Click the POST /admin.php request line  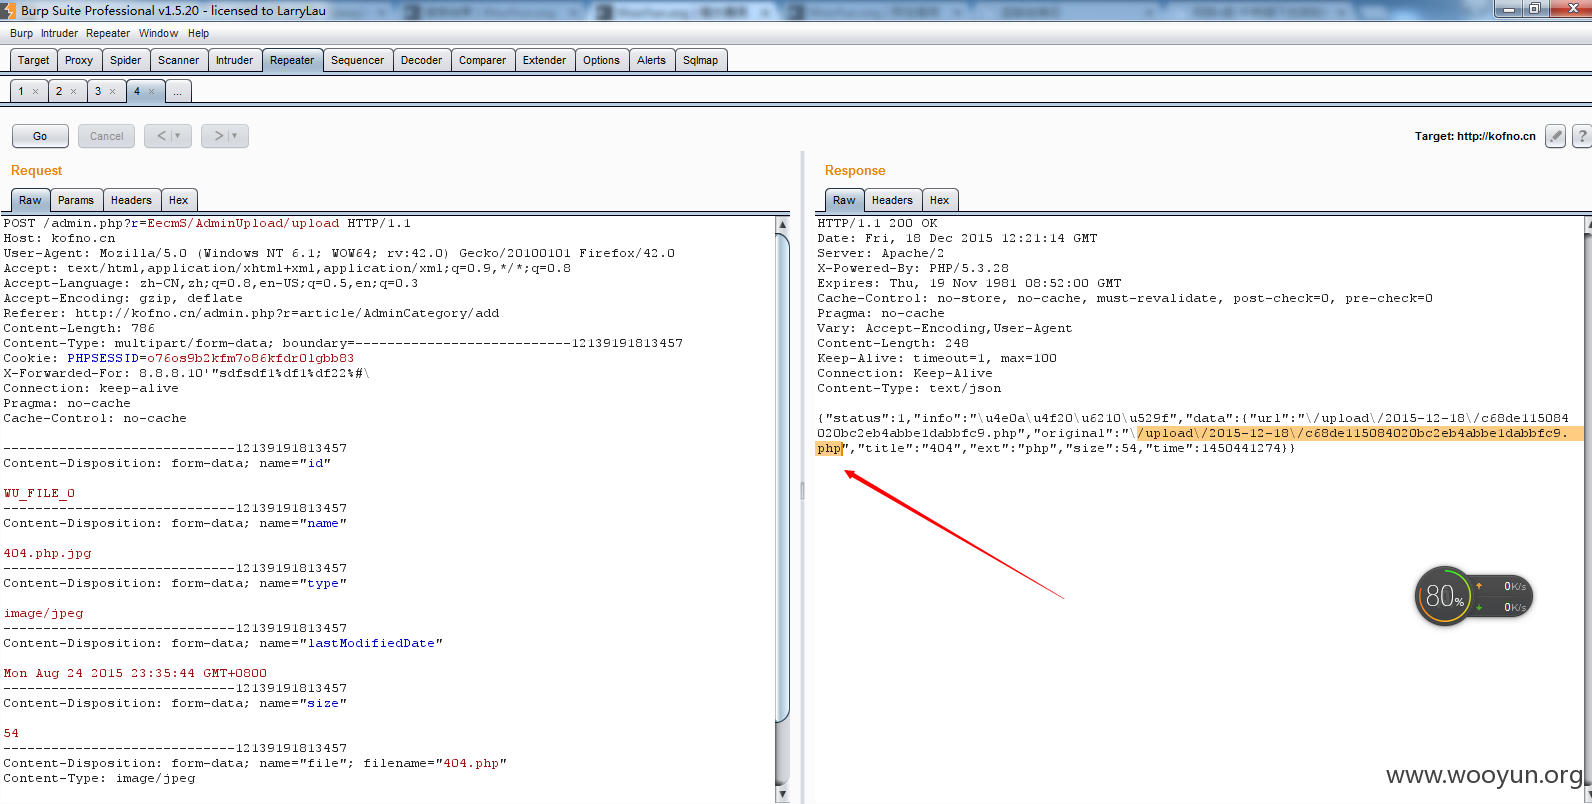[x=207, y=223]
